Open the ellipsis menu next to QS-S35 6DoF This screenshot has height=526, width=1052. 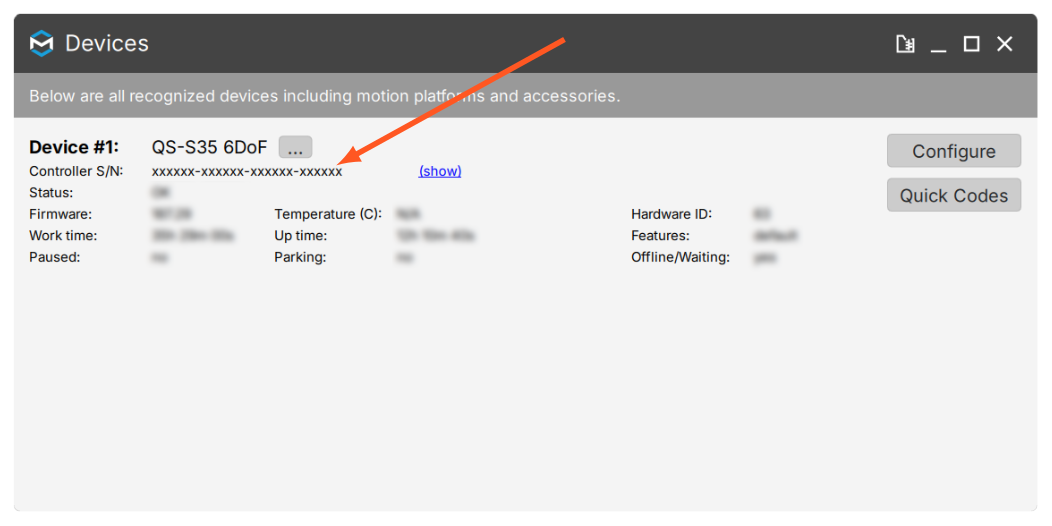[x=295, y=147]
